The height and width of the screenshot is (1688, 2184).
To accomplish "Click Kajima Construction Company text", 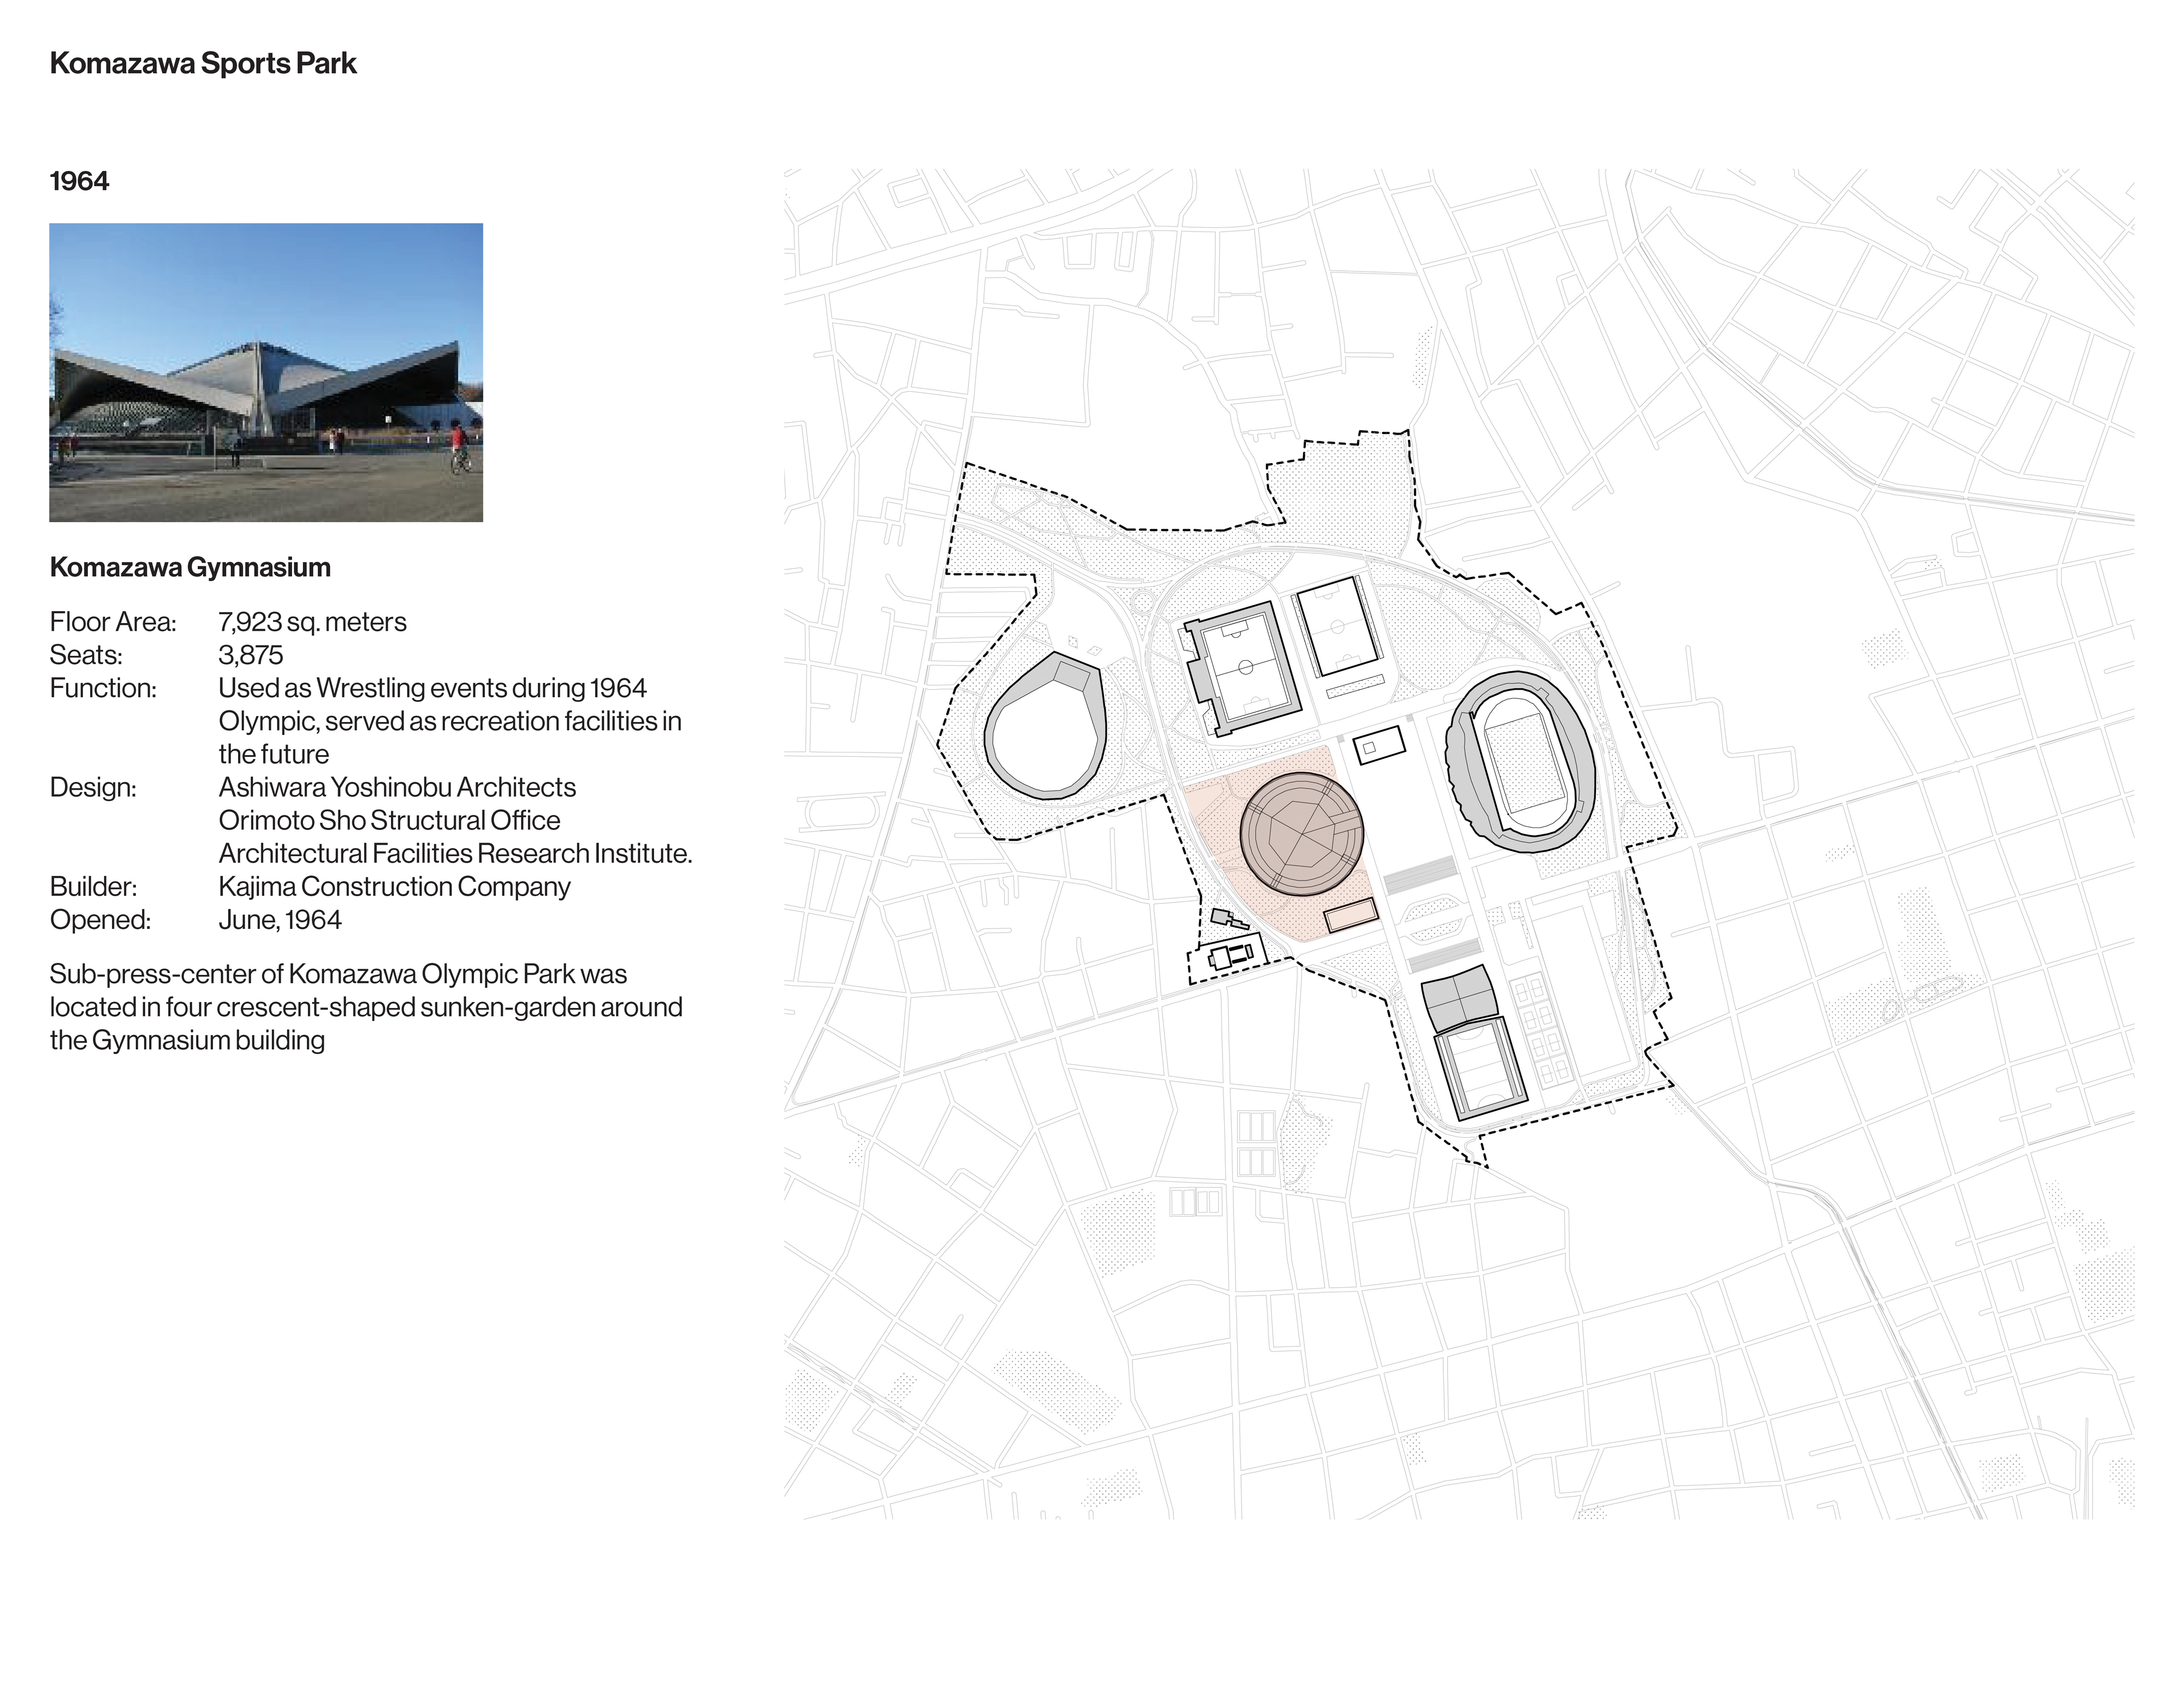I will click(394, 886).
